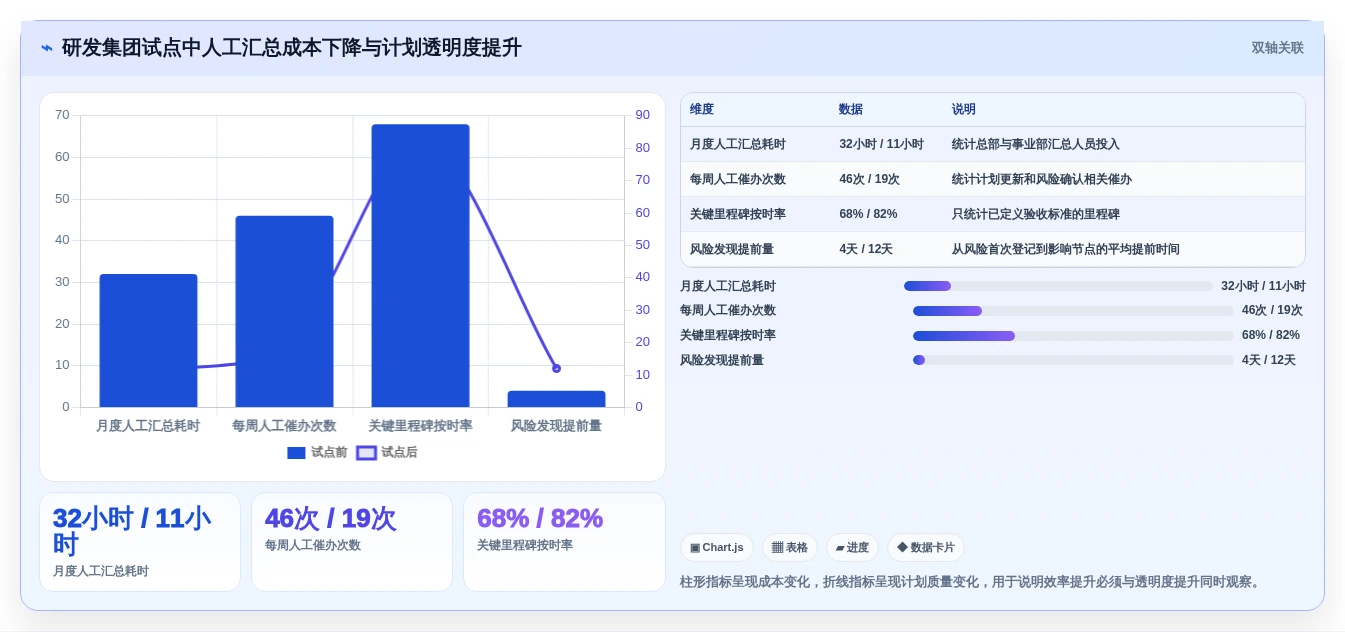Click the lightning icon beside the title
Image resolution: width=1345 pixels, height=632 pixels.
tap(47, 48)
